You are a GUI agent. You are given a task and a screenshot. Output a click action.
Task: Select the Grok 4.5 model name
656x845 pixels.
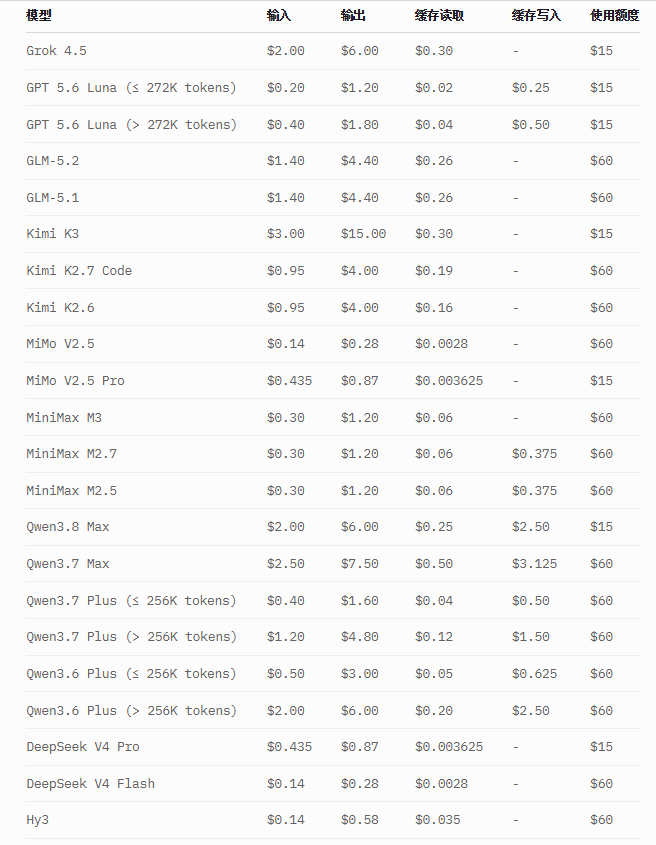click(56, 51)
